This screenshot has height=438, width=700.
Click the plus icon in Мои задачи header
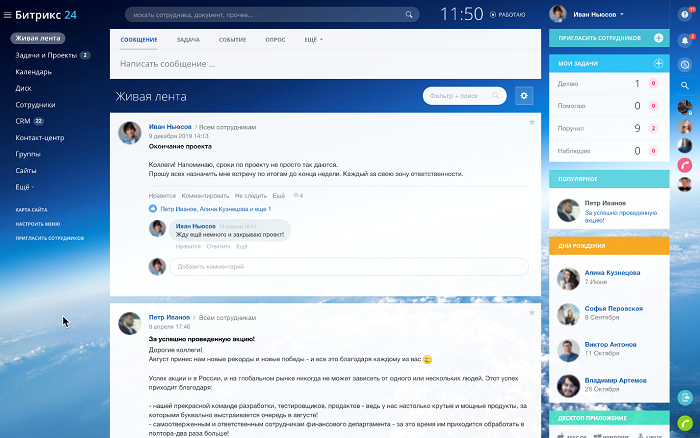pyautogui.click(x=658, y=64)
